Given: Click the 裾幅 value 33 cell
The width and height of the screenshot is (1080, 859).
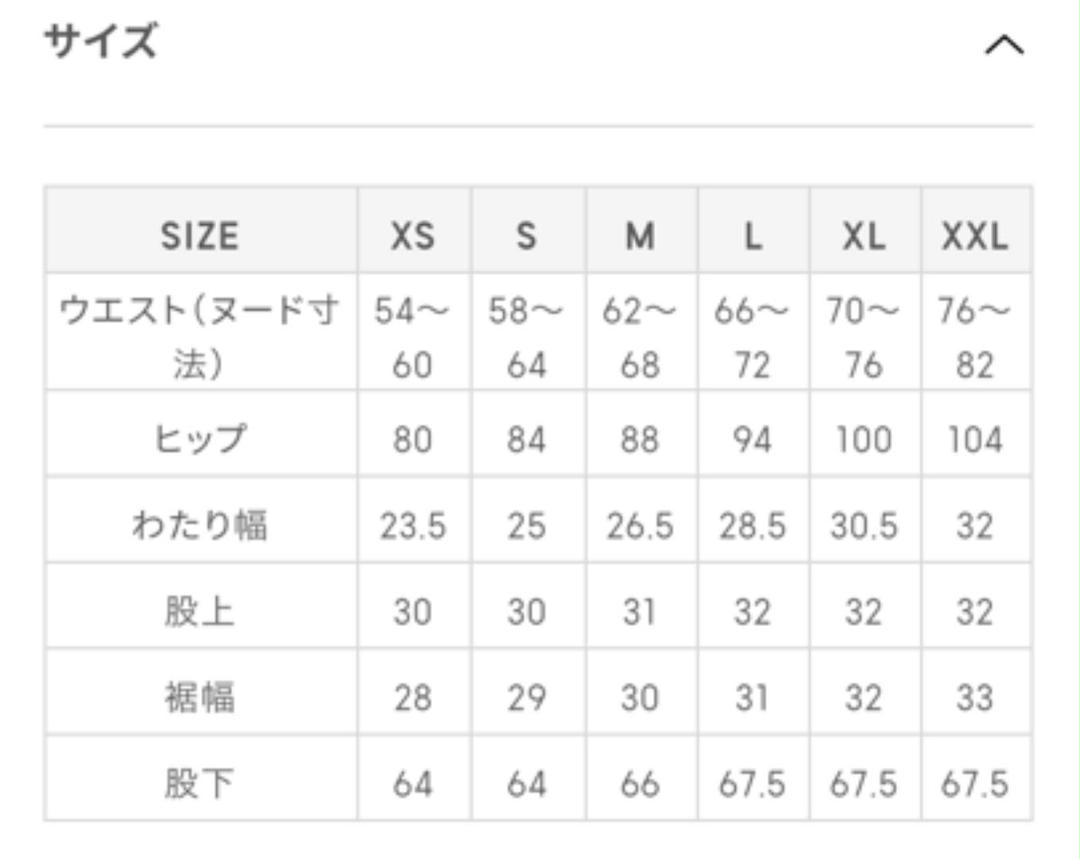Looking at the screenshot, I should click(977, 692).
